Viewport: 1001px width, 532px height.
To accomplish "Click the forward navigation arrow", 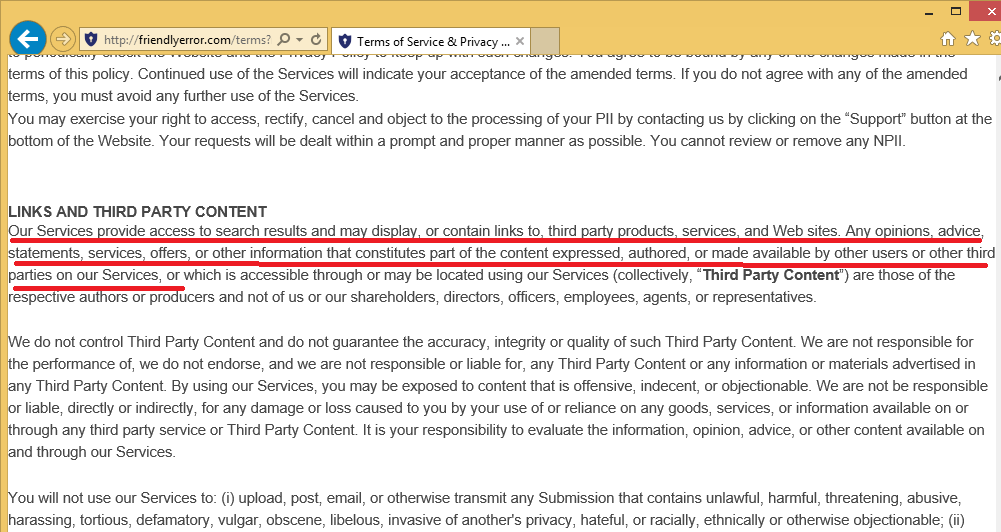I will coord(62,40).
